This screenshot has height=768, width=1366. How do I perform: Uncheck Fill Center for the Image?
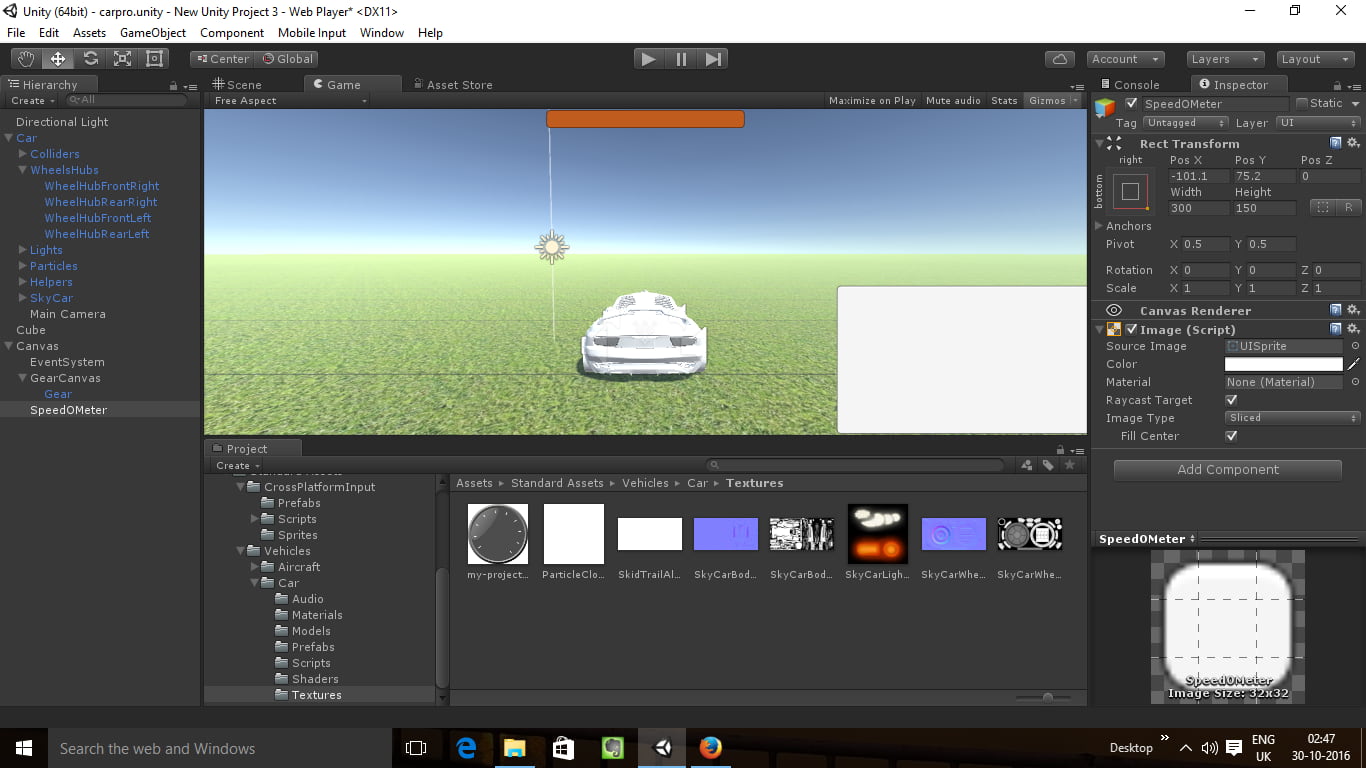click(1231, 436)
